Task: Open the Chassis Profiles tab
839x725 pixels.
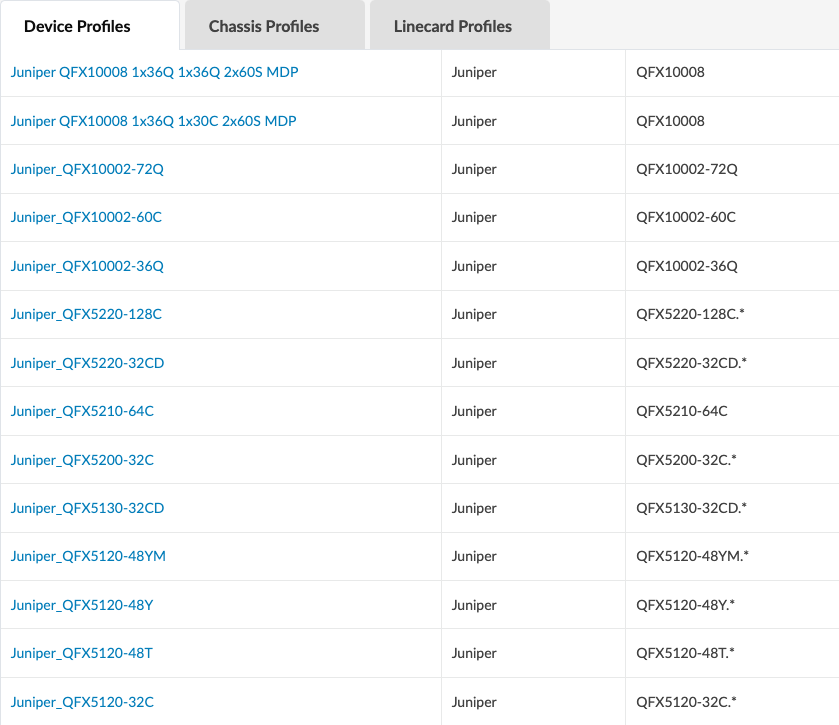Action: [x=264, y=26]
